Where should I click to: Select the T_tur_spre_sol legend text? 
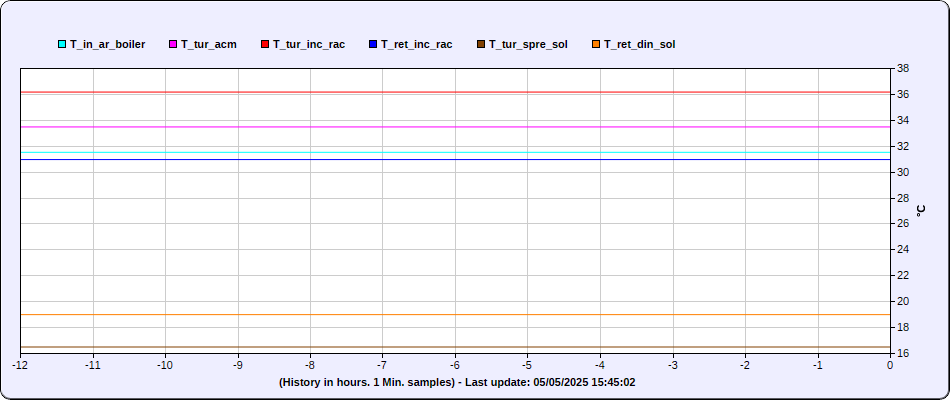click(x=528, y=45)
